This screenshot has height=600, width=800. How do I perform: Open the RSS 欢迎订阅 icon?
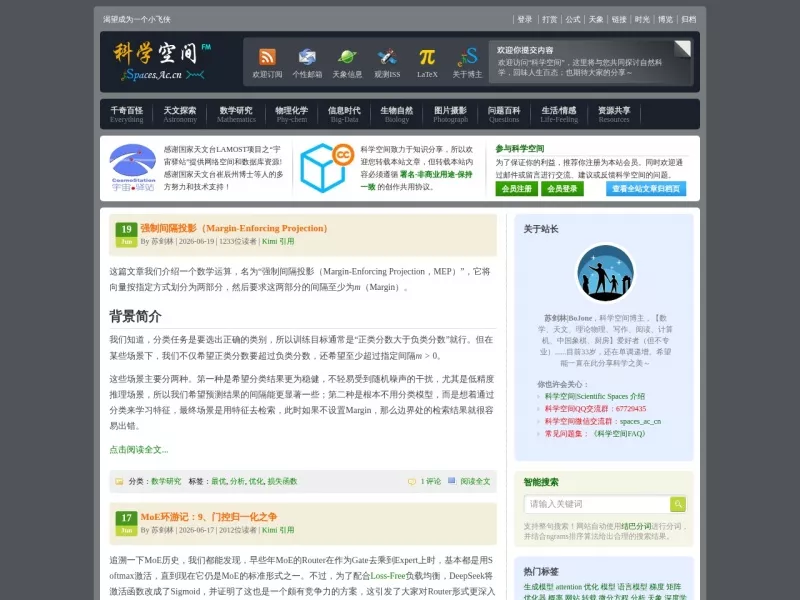pos(267,57)
